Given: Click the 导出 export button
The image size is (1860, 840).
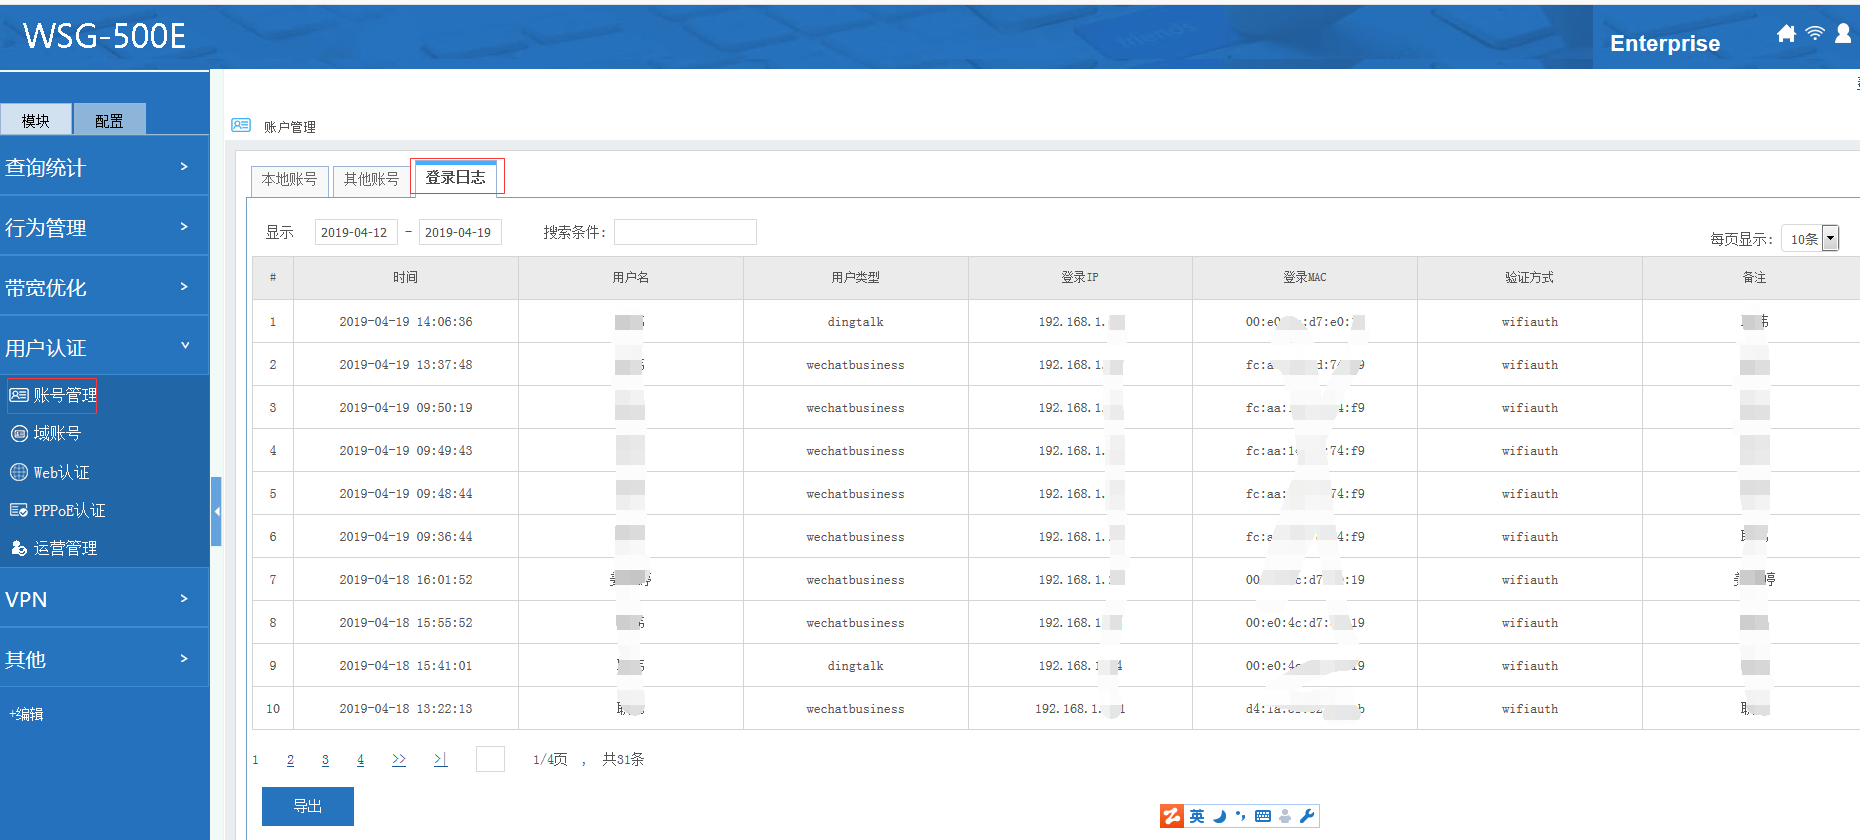Looking at the screenshot, I should pos(308,806).
